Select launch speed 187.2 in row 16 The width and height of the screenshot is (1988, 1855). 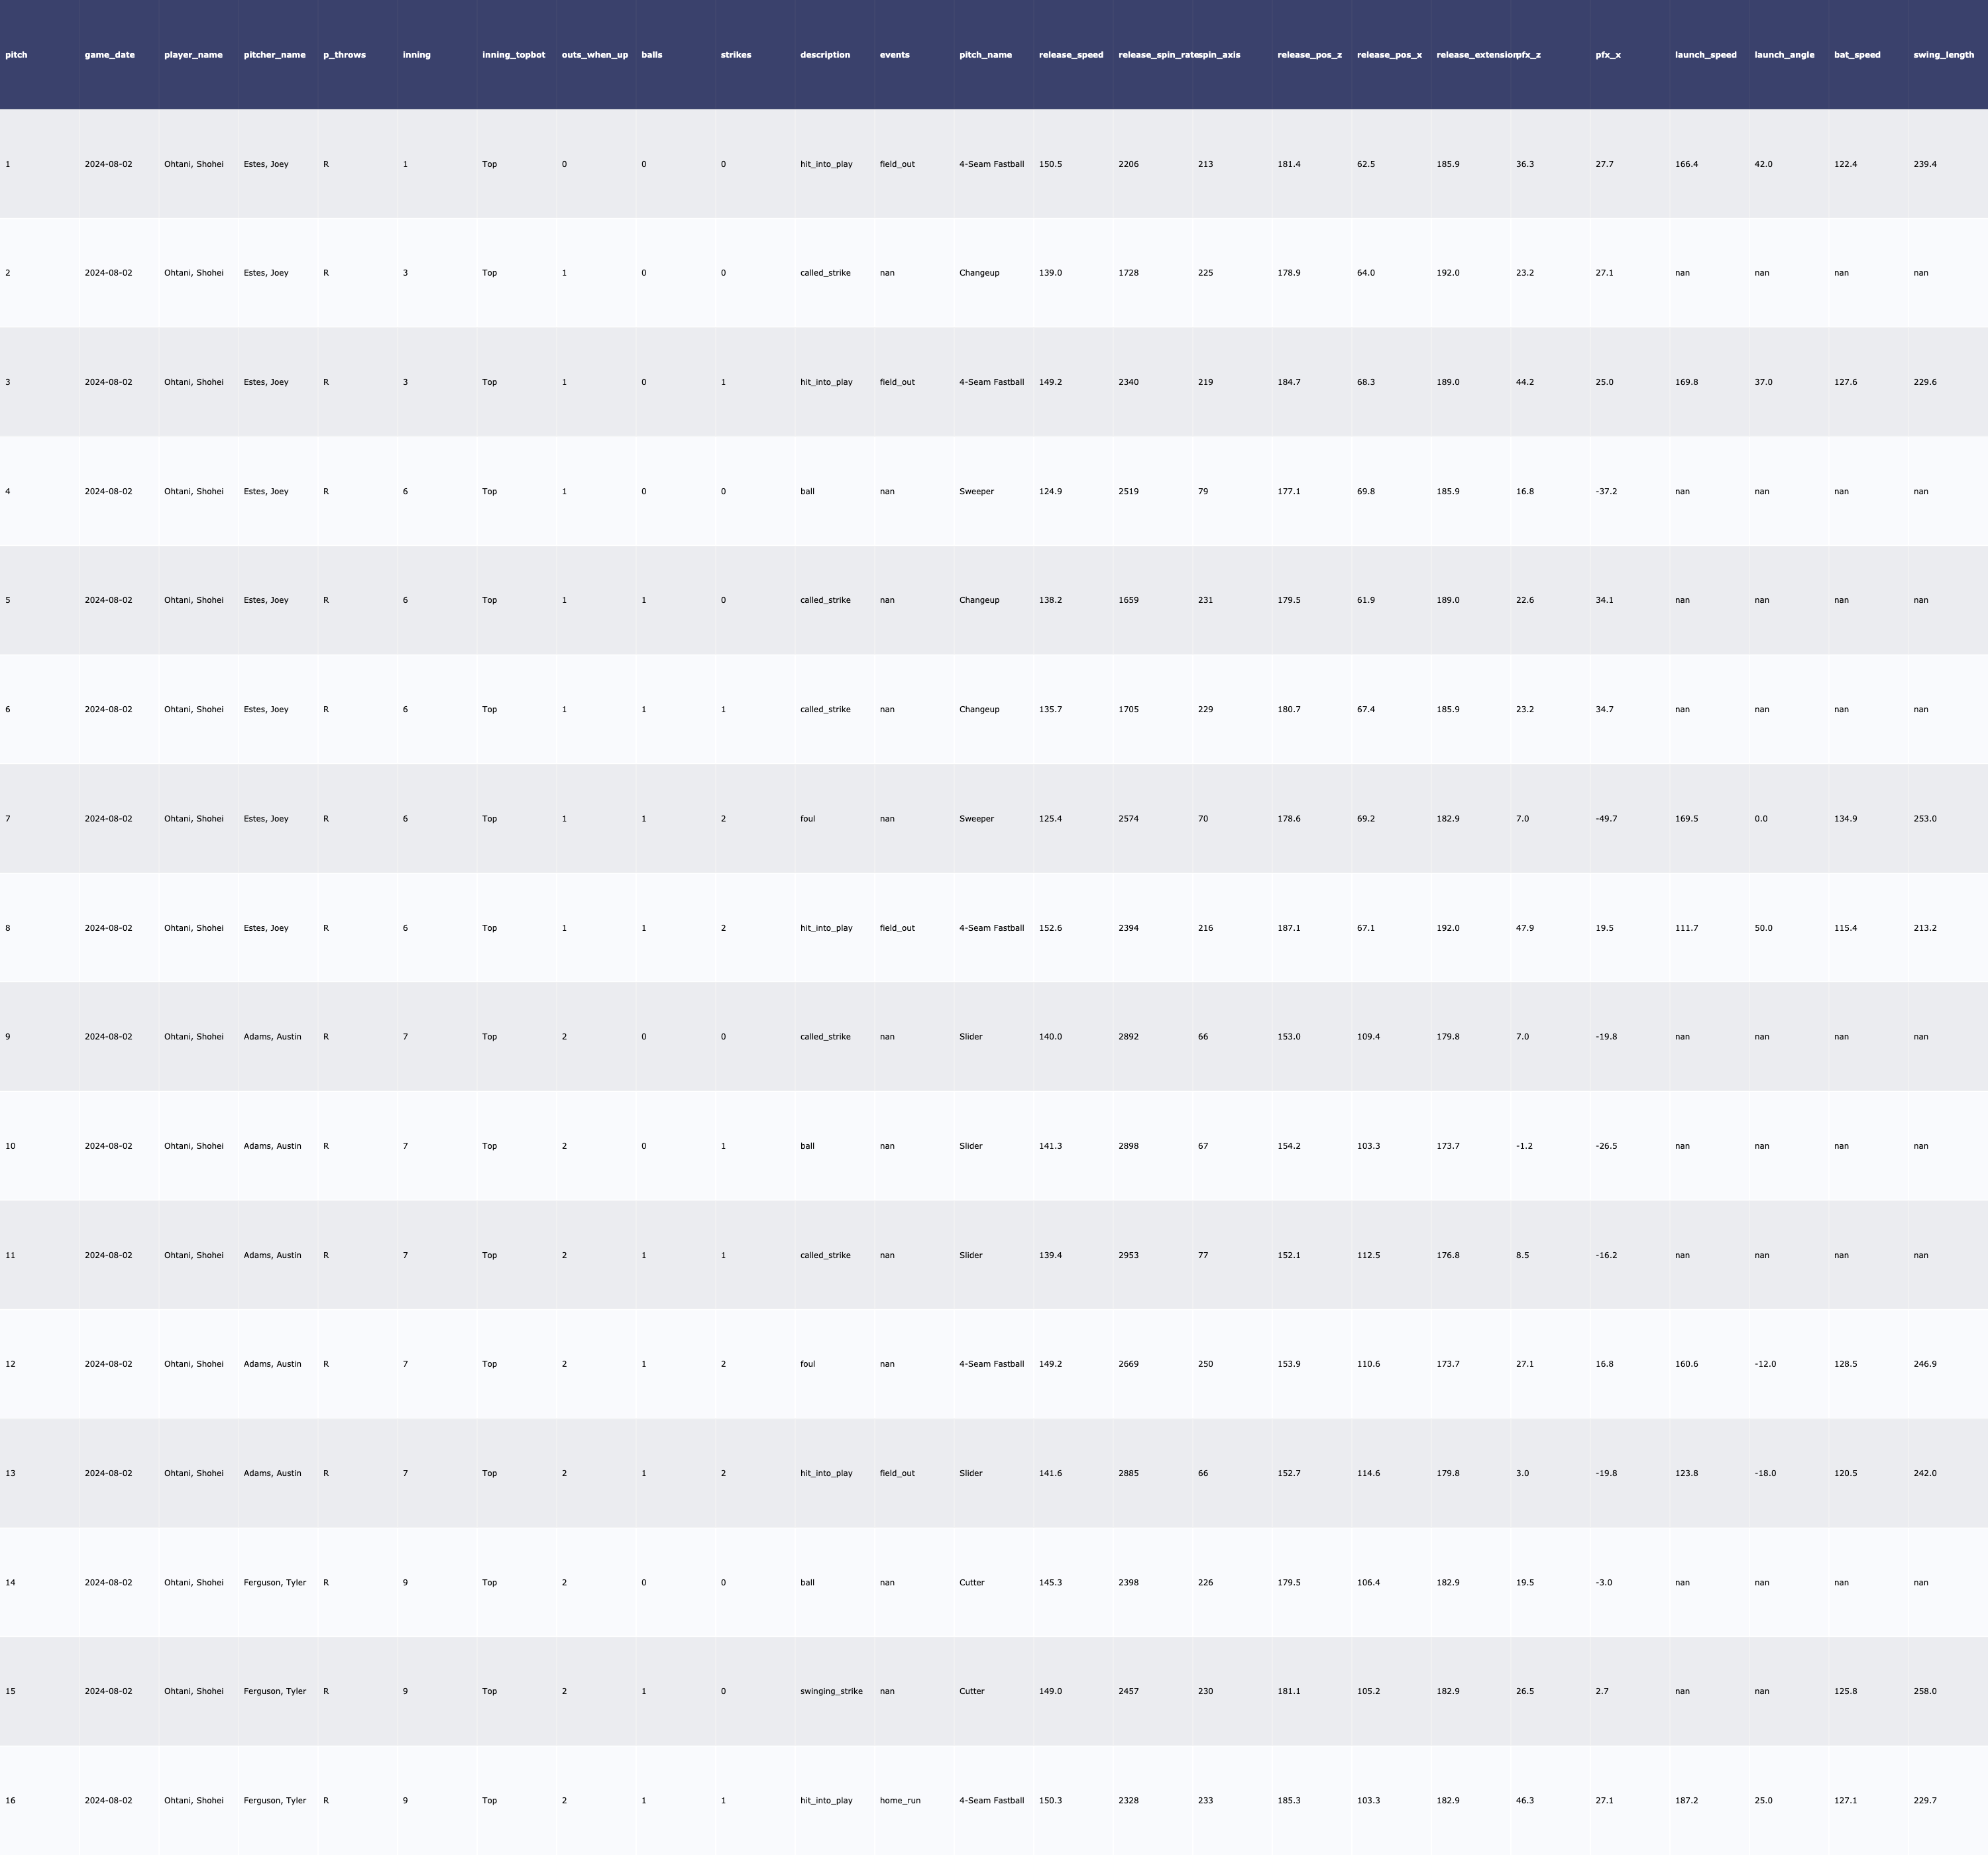coord(1686,1800)
